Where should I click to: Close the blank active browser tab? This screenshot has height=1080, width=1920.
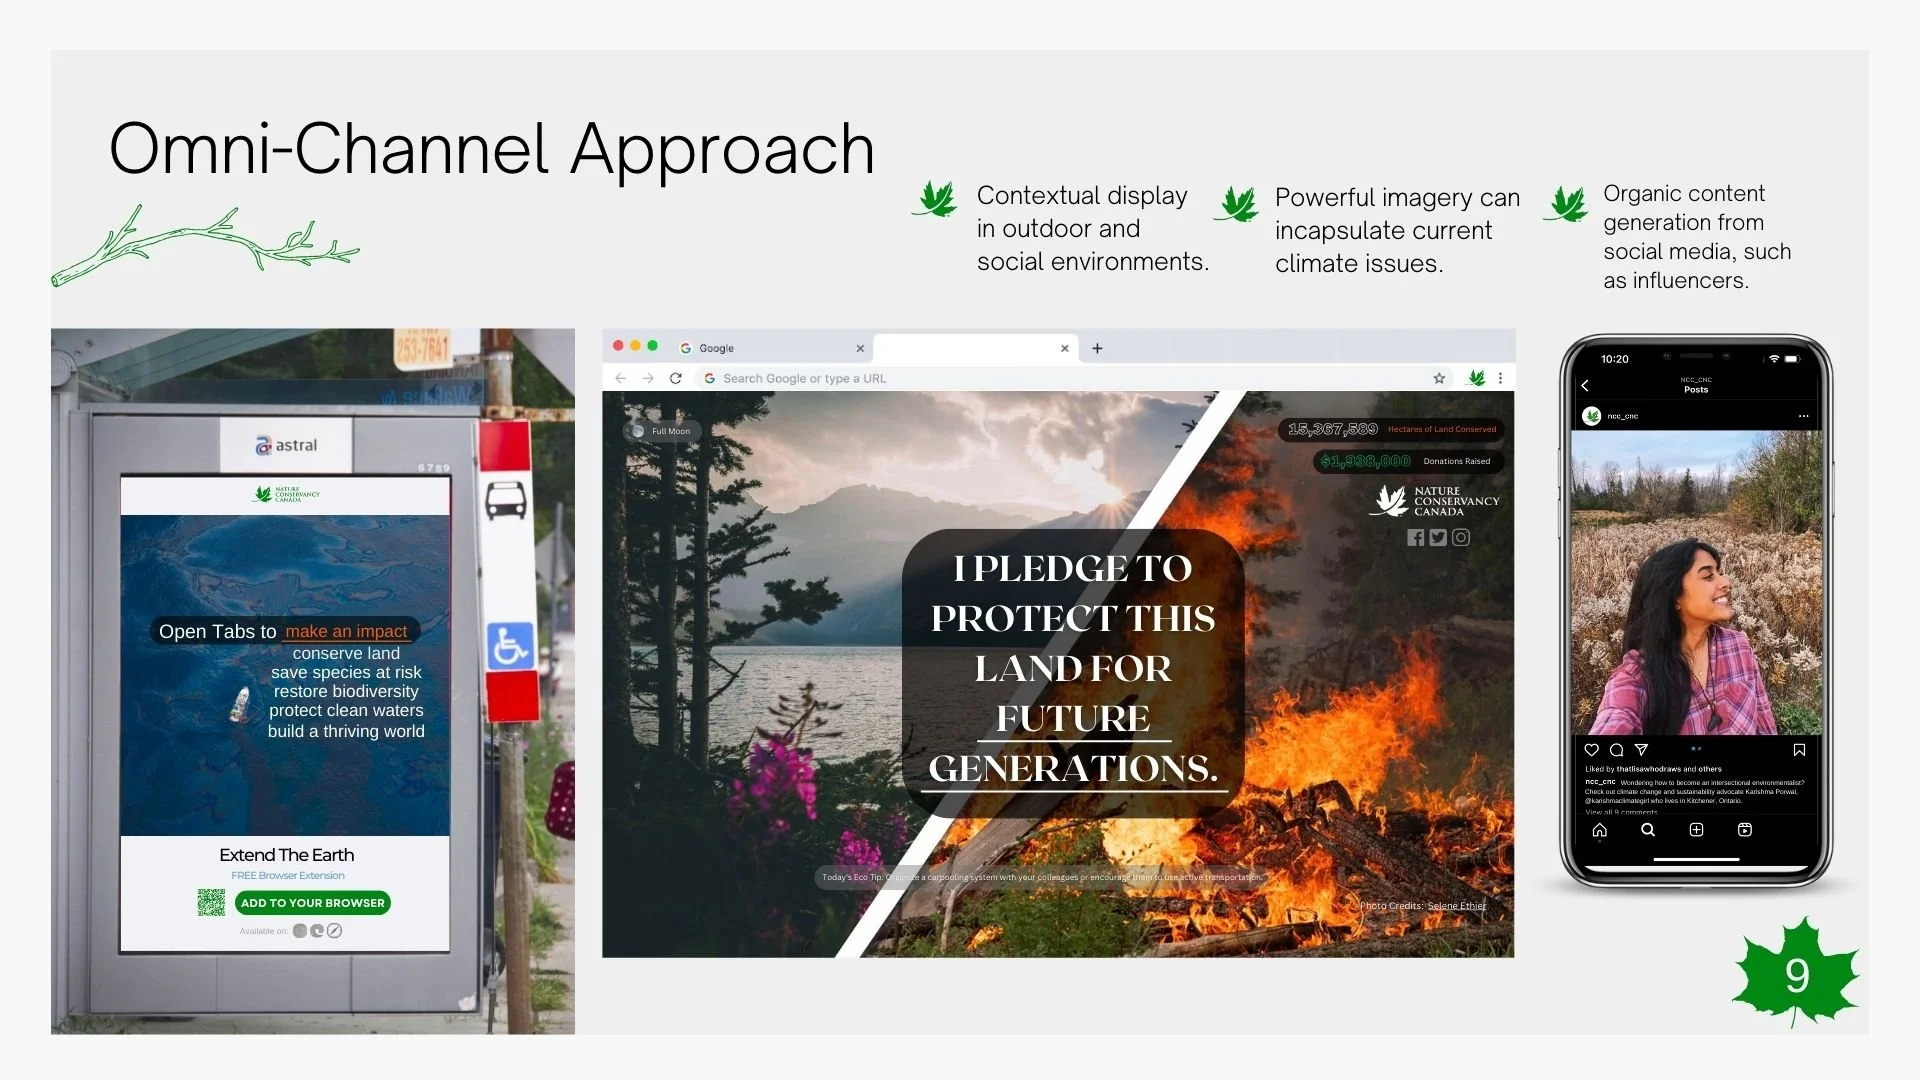[x=1065, y=348]
